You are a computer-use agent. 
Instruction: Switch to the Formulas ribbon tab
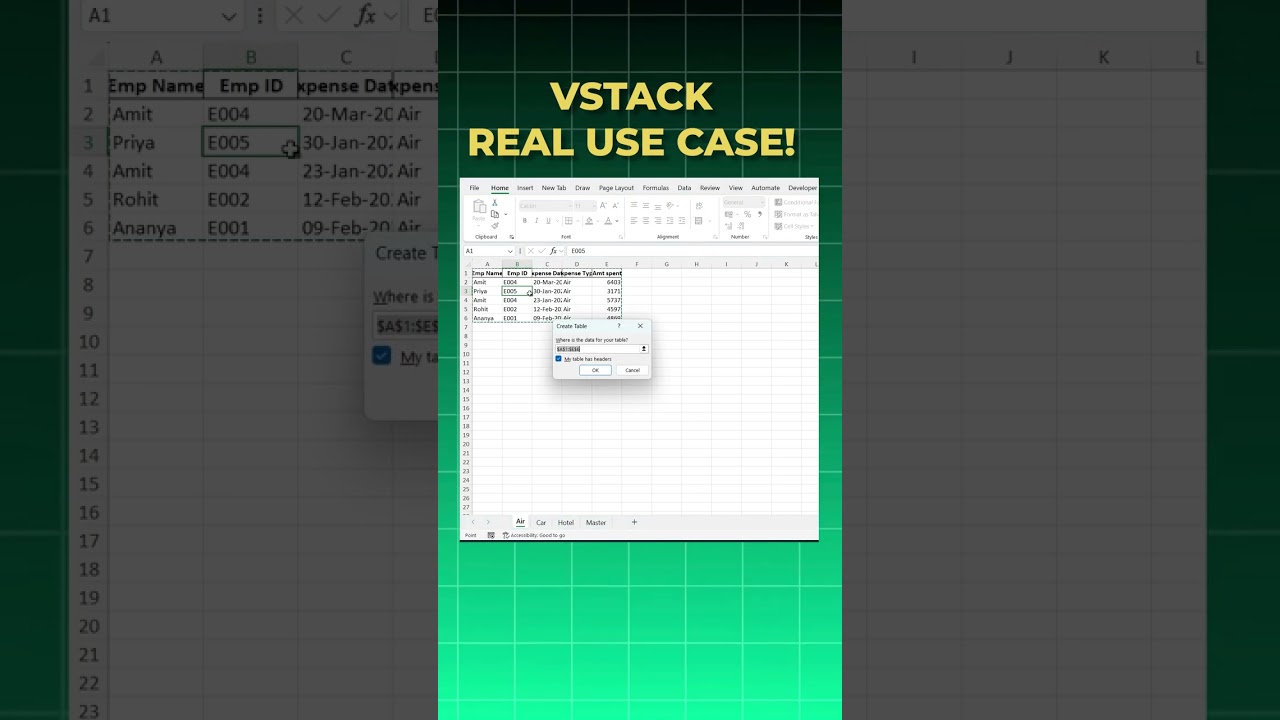tap(656, 188)
